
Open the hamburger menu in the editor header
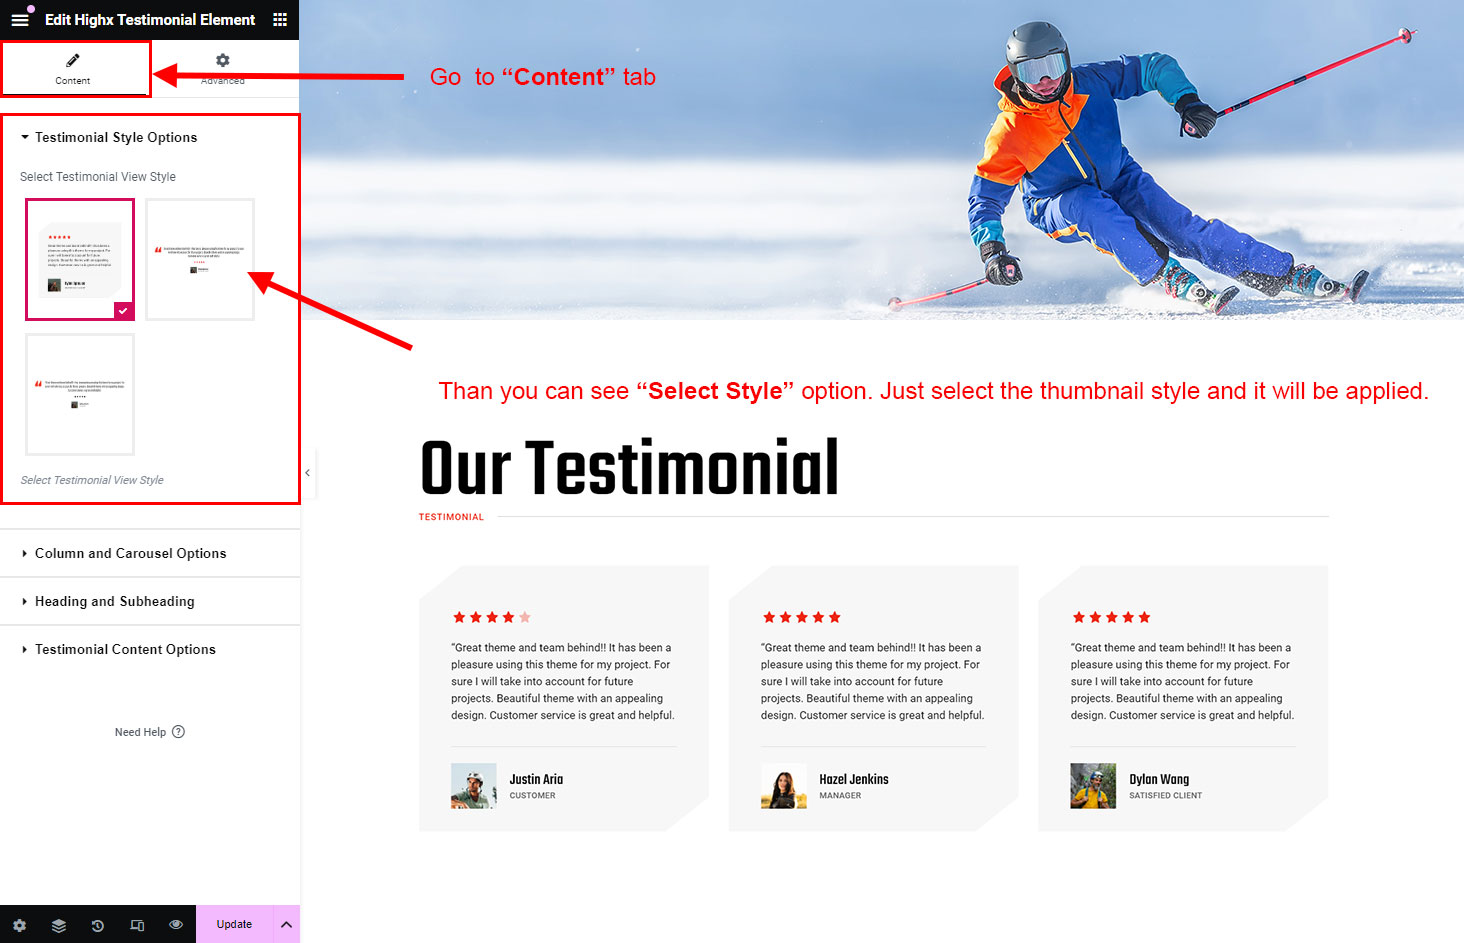[20, 20]
